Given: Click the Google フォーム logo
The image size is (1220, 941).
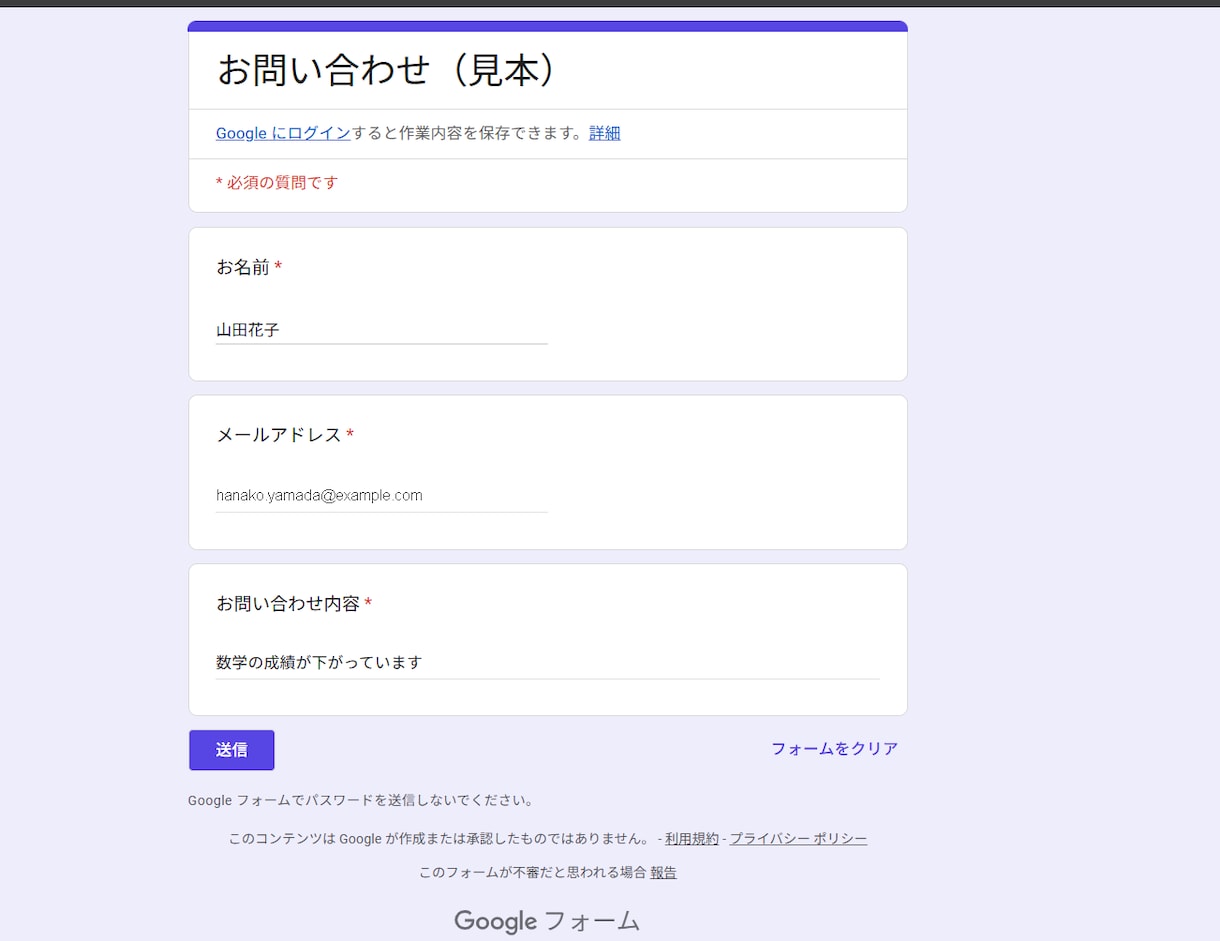Looking at the screenshot, I should (547, 921).
